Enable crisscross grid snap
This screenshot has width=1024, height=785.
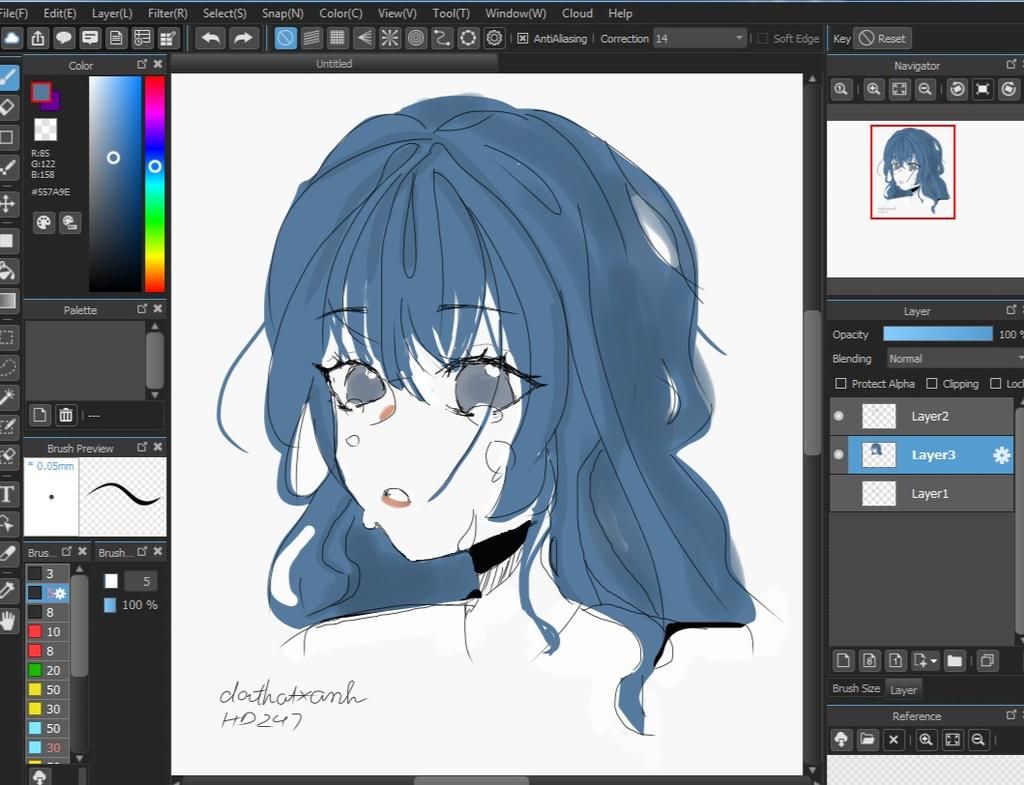[x=338, y=39]
